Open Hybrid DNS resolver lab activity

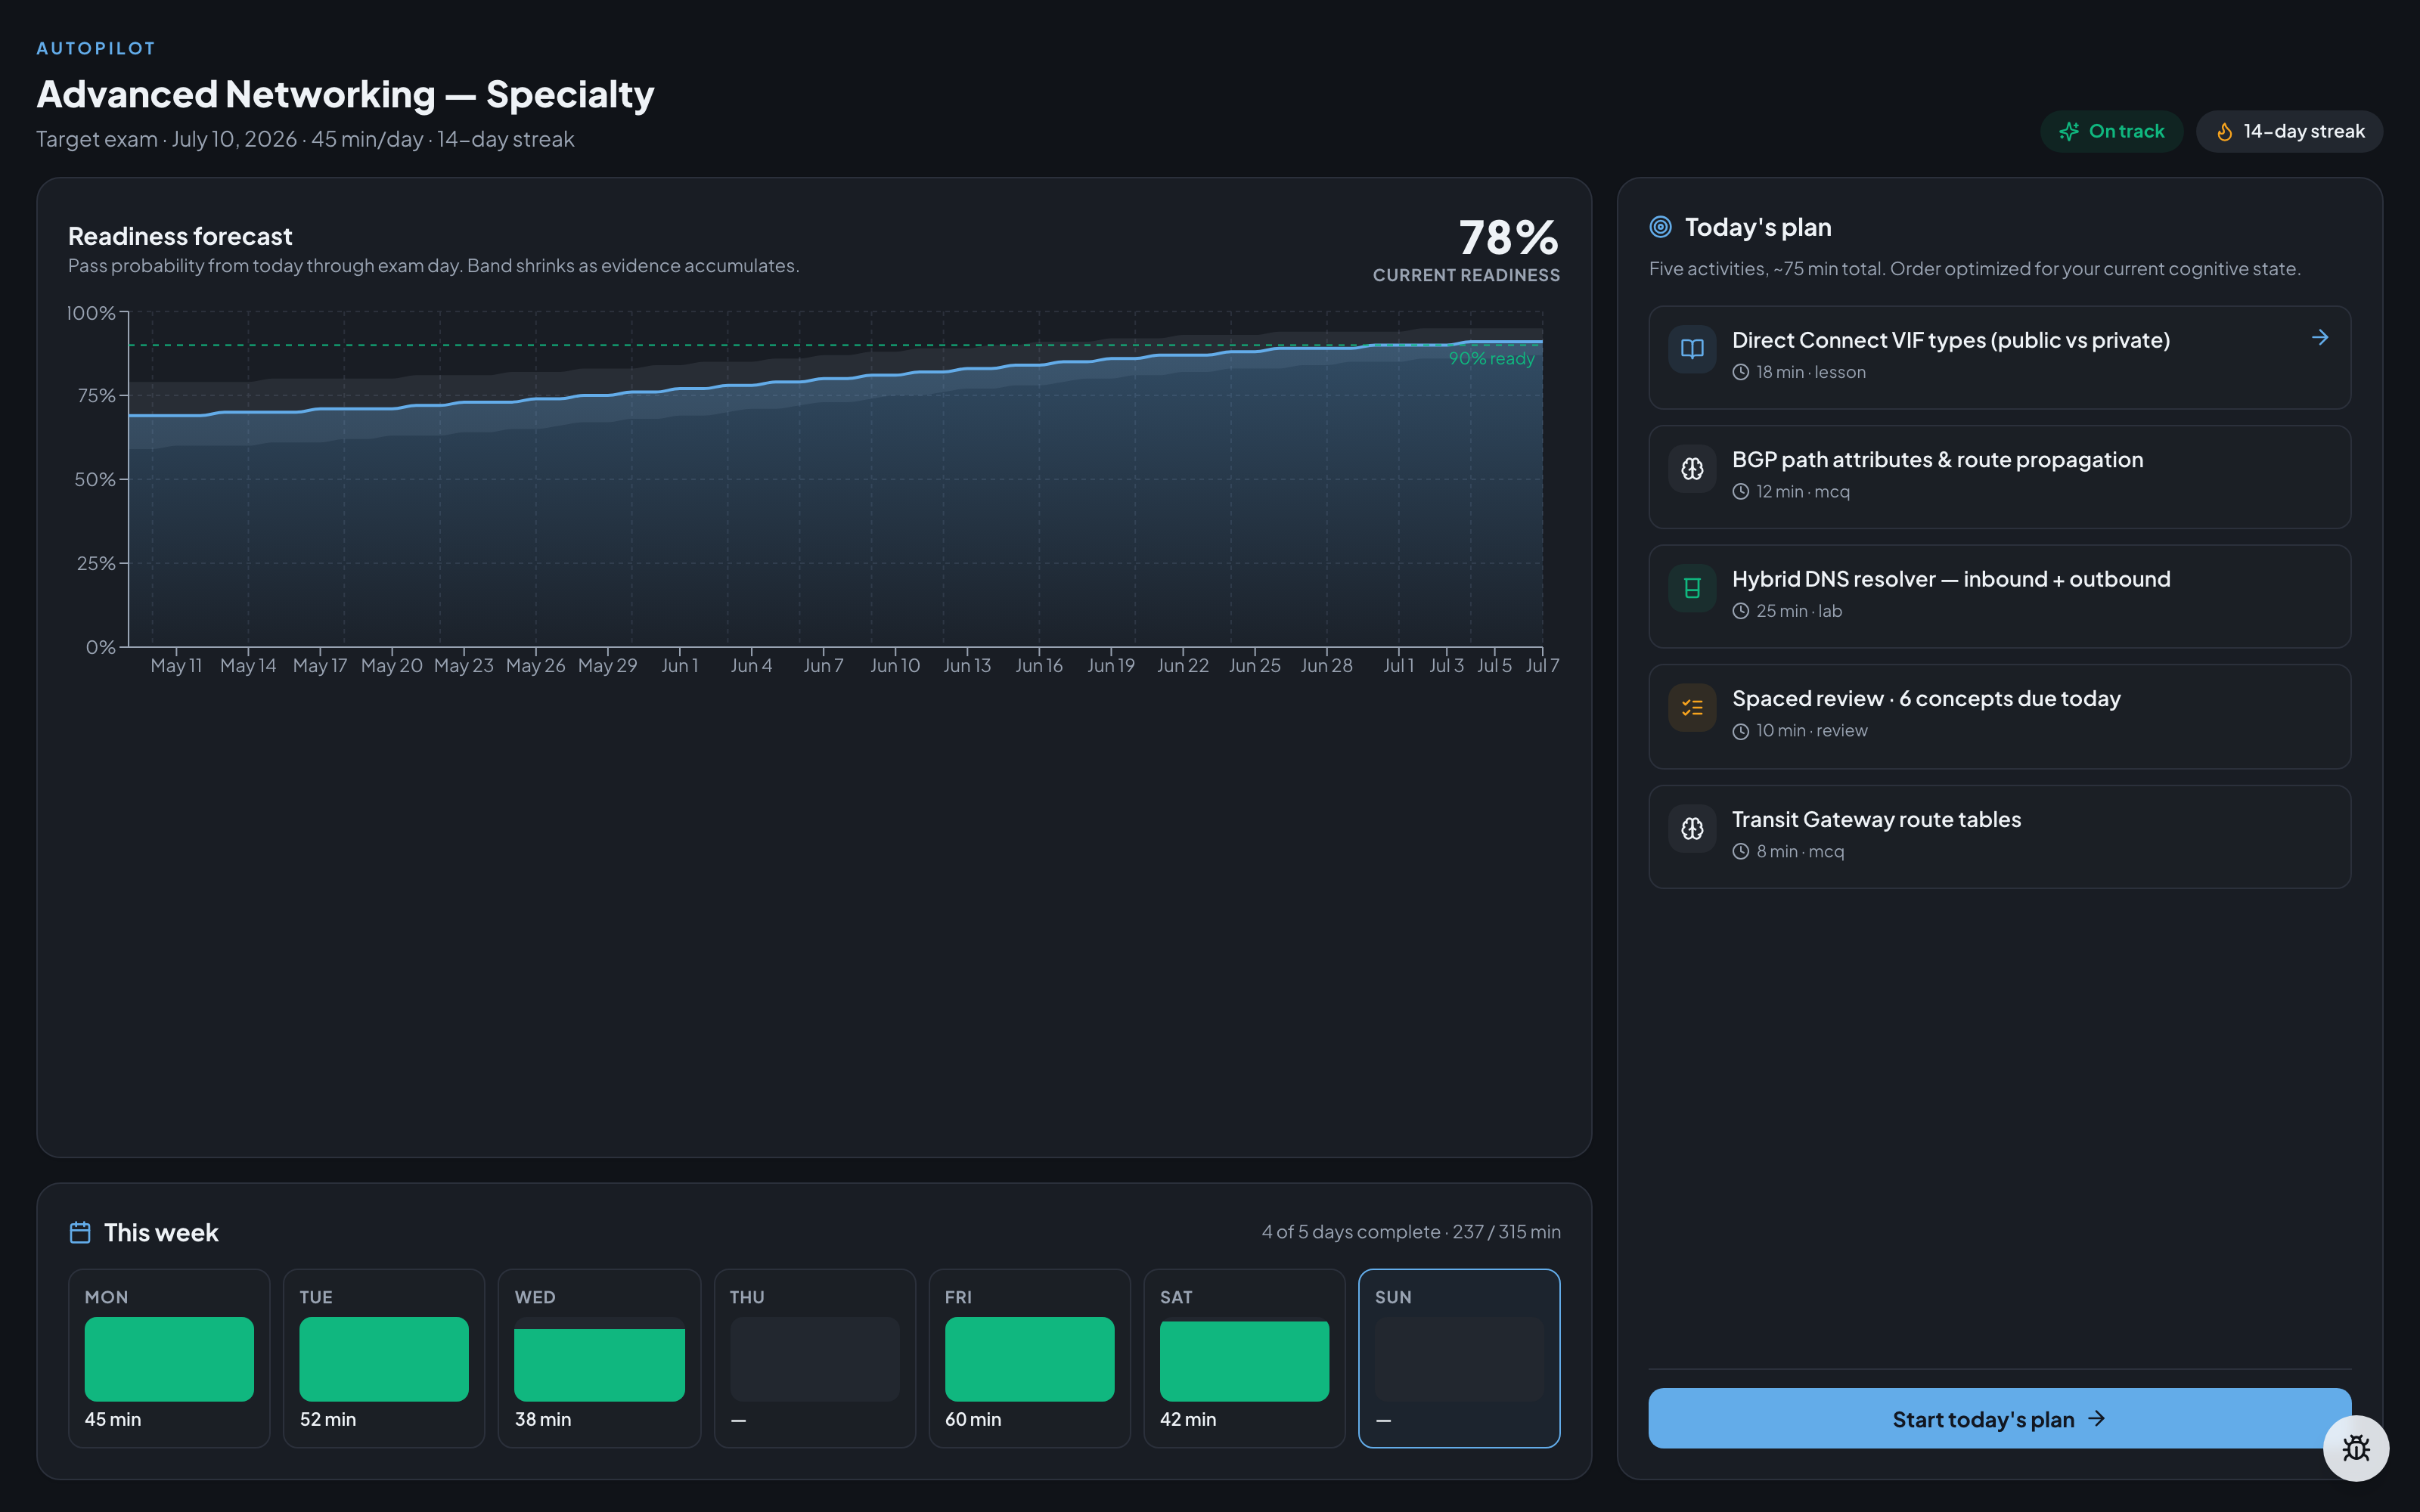coord(1999,596)
